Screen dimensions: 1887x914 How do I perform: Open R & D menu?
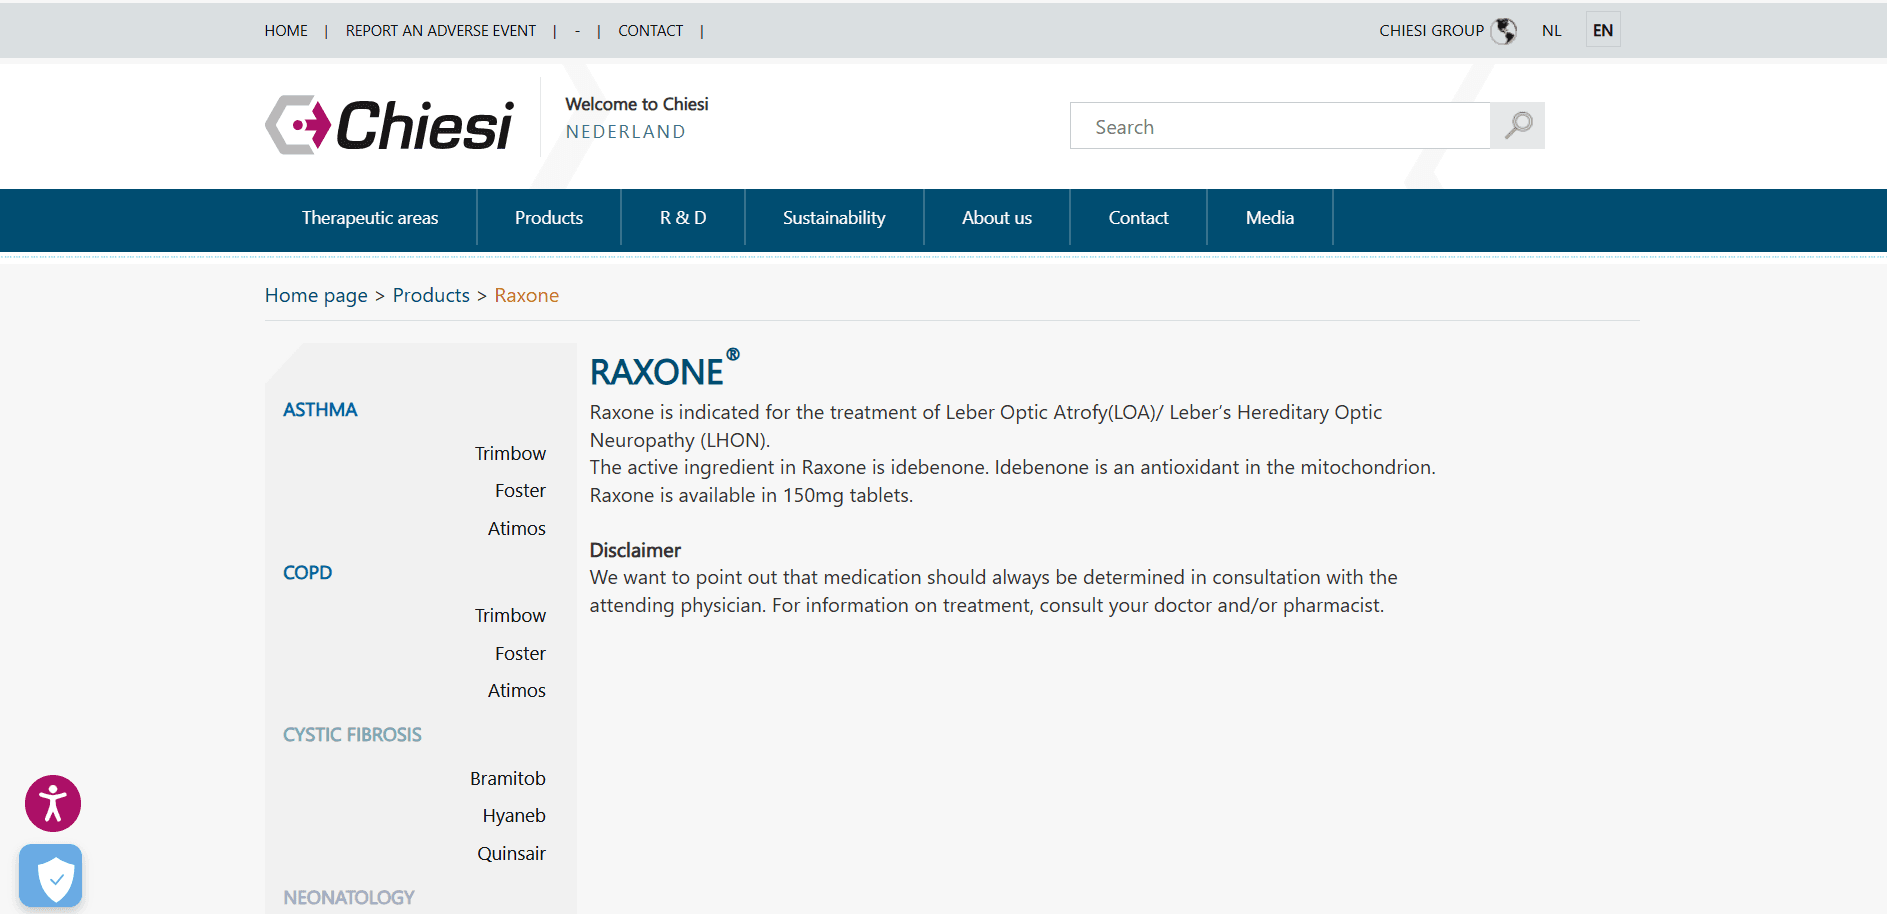coord(683,218)
